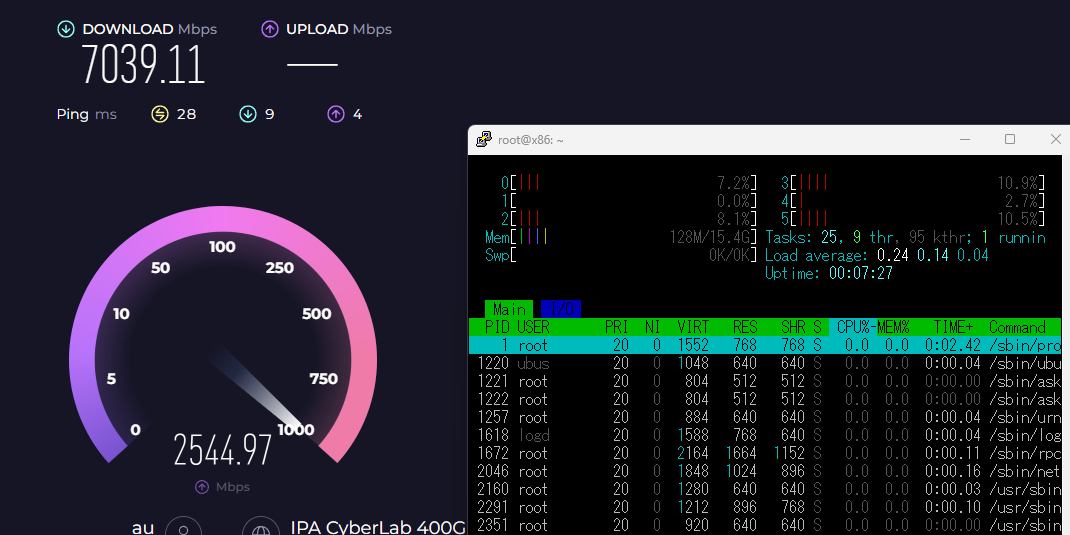Click the PuTTY icon in the terminal title bar
This screenshot has width=1070, height=535.
tap(484, 140)
